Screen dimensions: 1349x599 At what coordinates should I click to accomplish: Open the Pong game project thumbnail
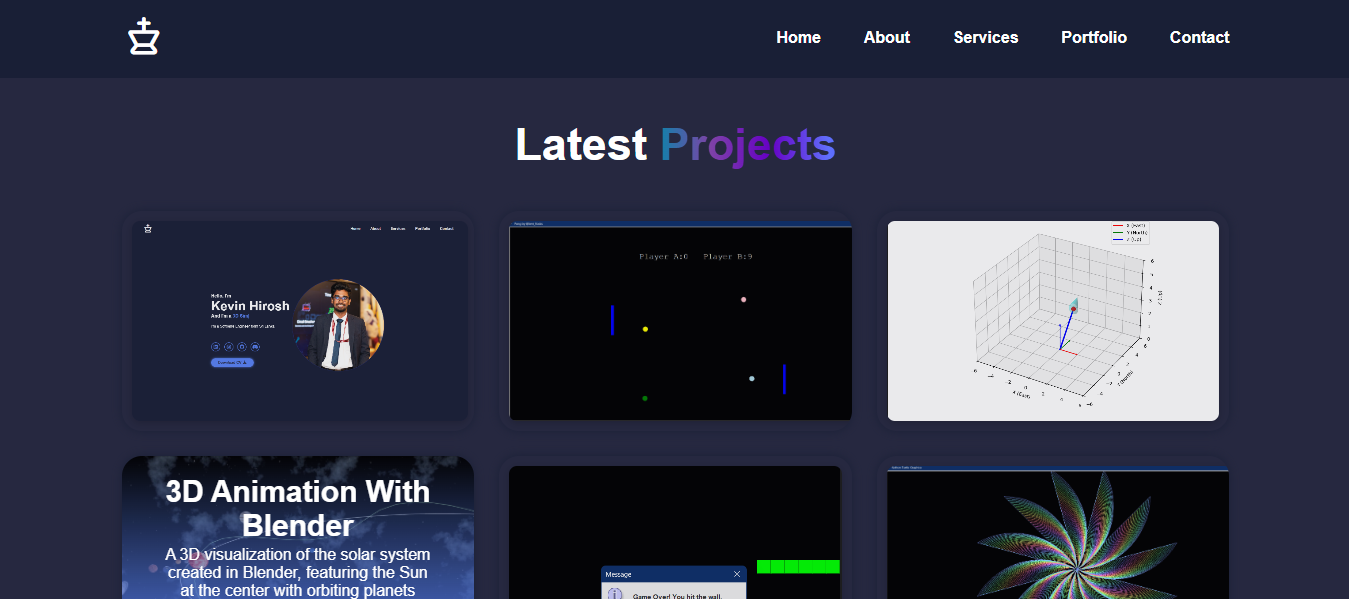pos(680,320)
